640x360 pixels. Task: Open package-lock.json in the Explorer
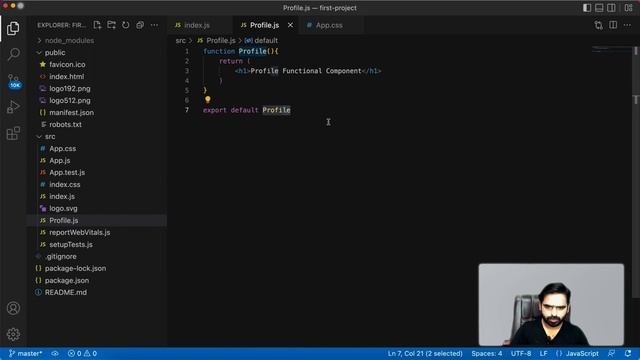pyautogui.click(x=97, y=268)
